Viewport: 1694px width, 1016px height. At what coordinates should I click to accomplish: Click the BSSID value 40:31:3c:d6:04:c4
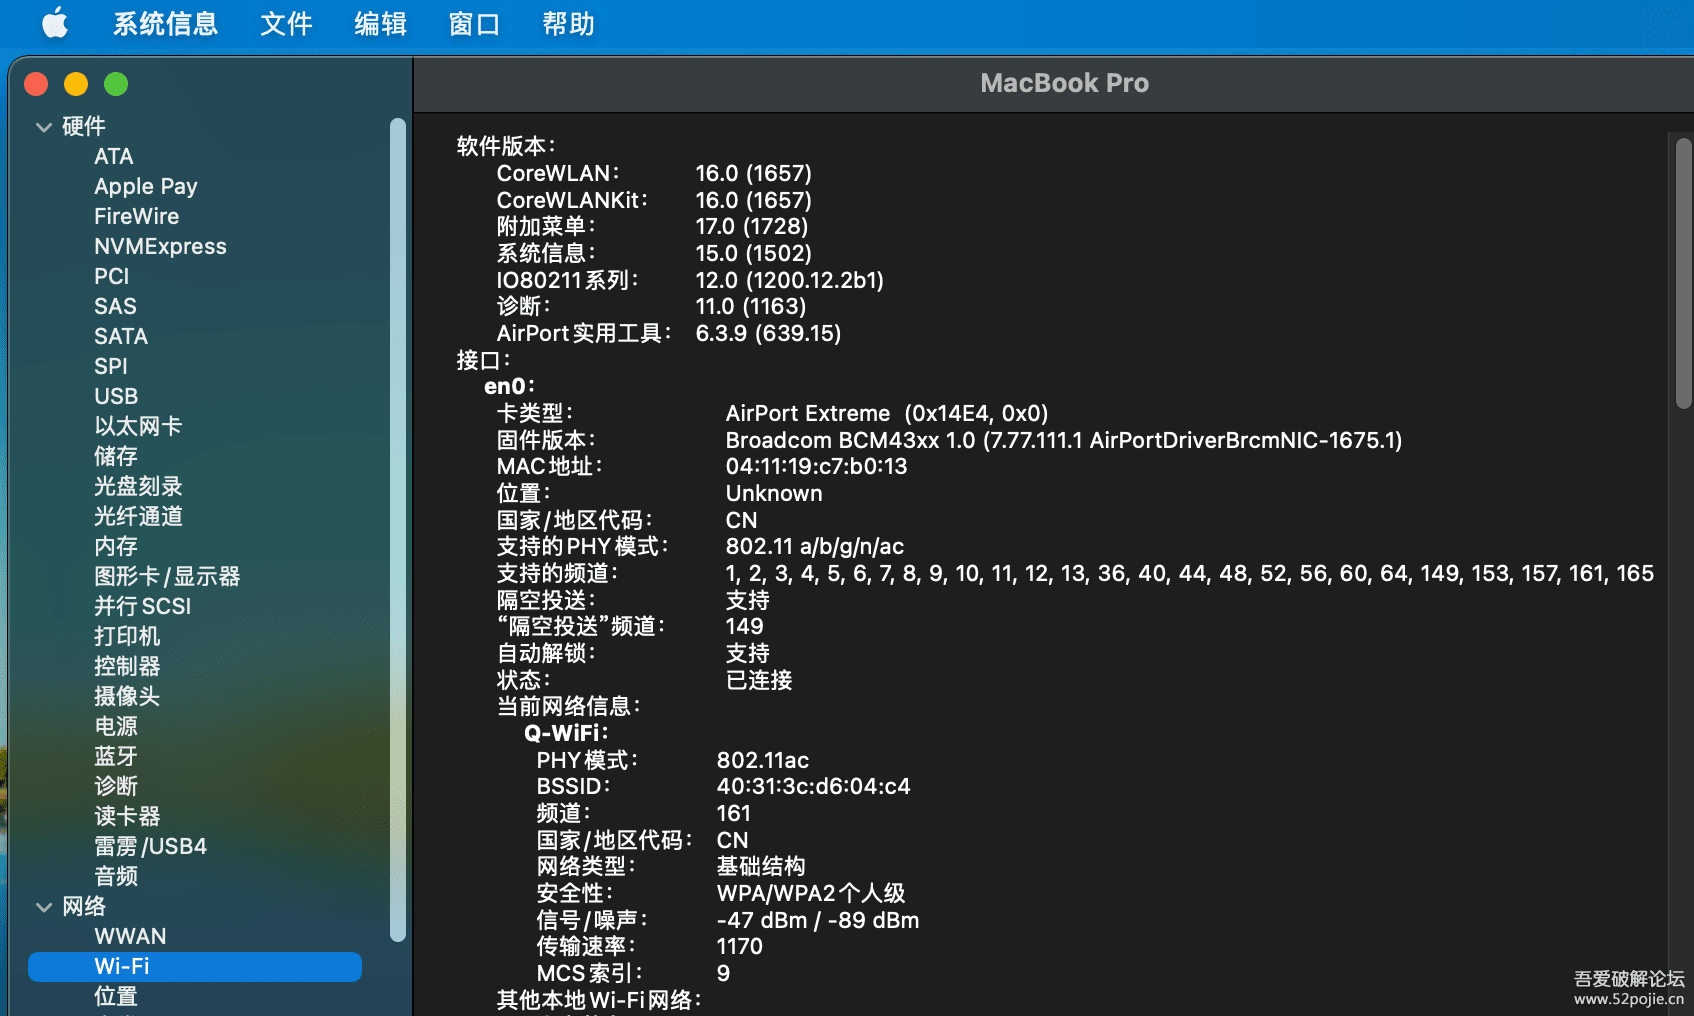point(813,787)
